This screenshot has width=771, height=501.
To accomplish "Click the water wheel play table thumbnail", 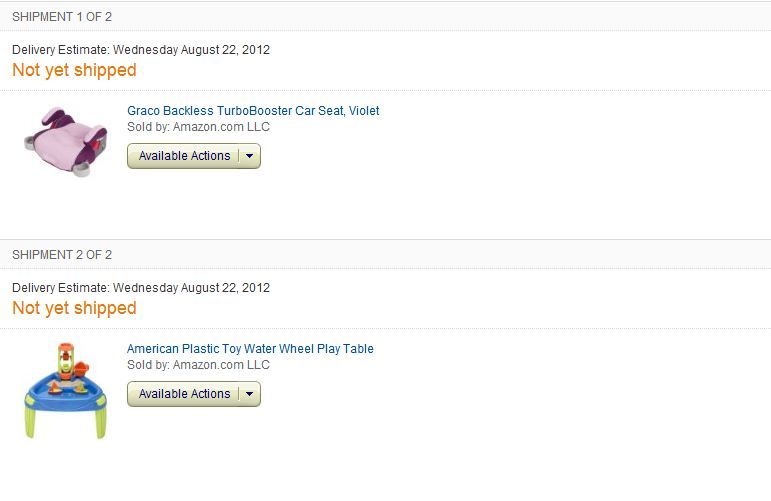I will (64, 390).
